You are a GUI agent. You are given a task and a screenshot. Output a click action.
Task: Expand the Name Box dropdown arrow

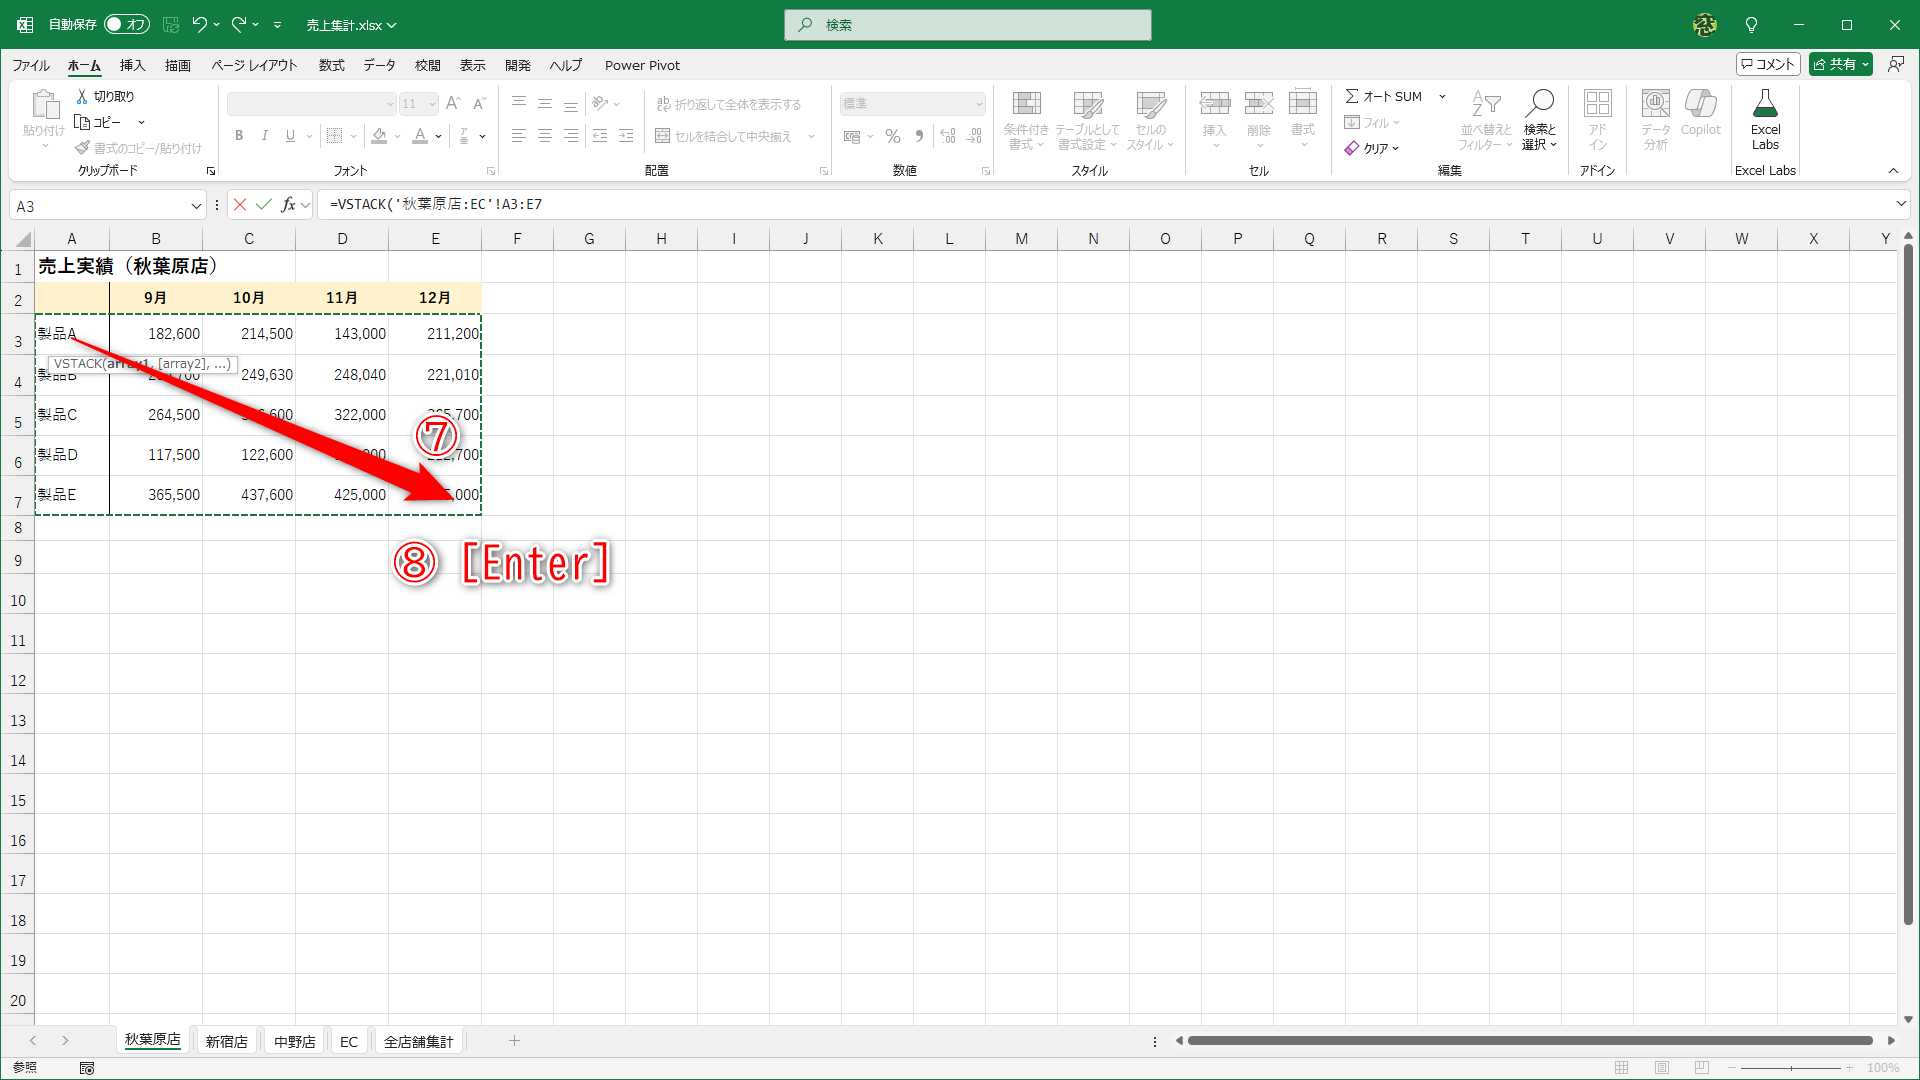(196, 206)
